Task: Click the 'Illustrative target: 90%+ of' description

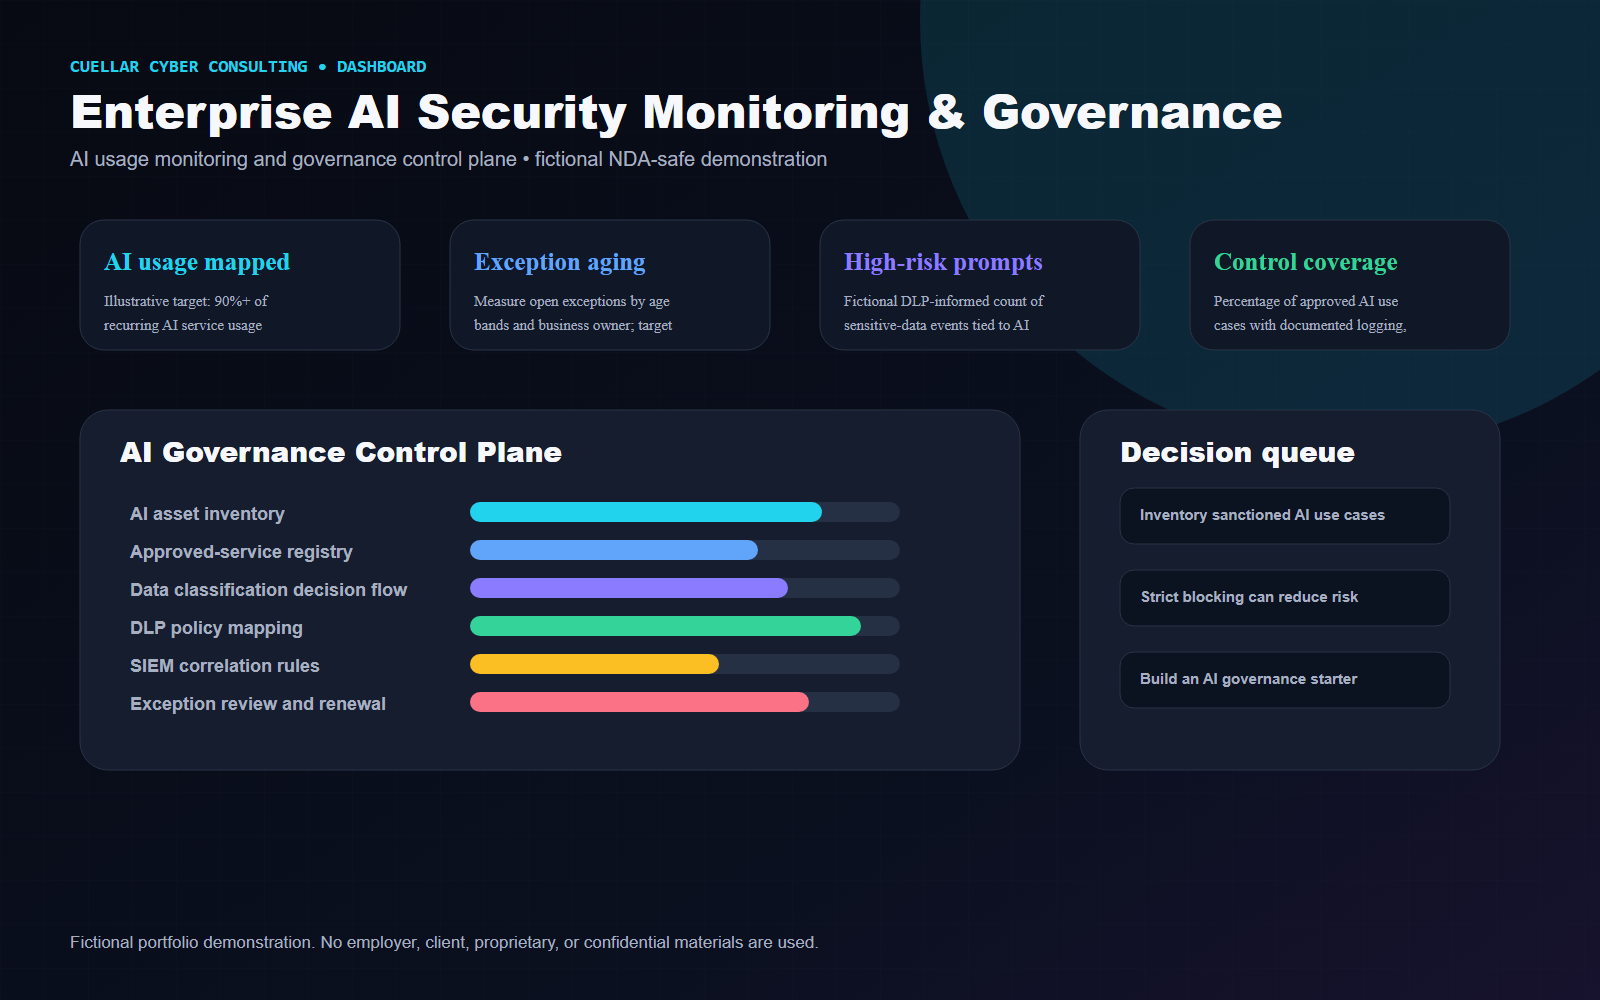Action: [186, 301]
